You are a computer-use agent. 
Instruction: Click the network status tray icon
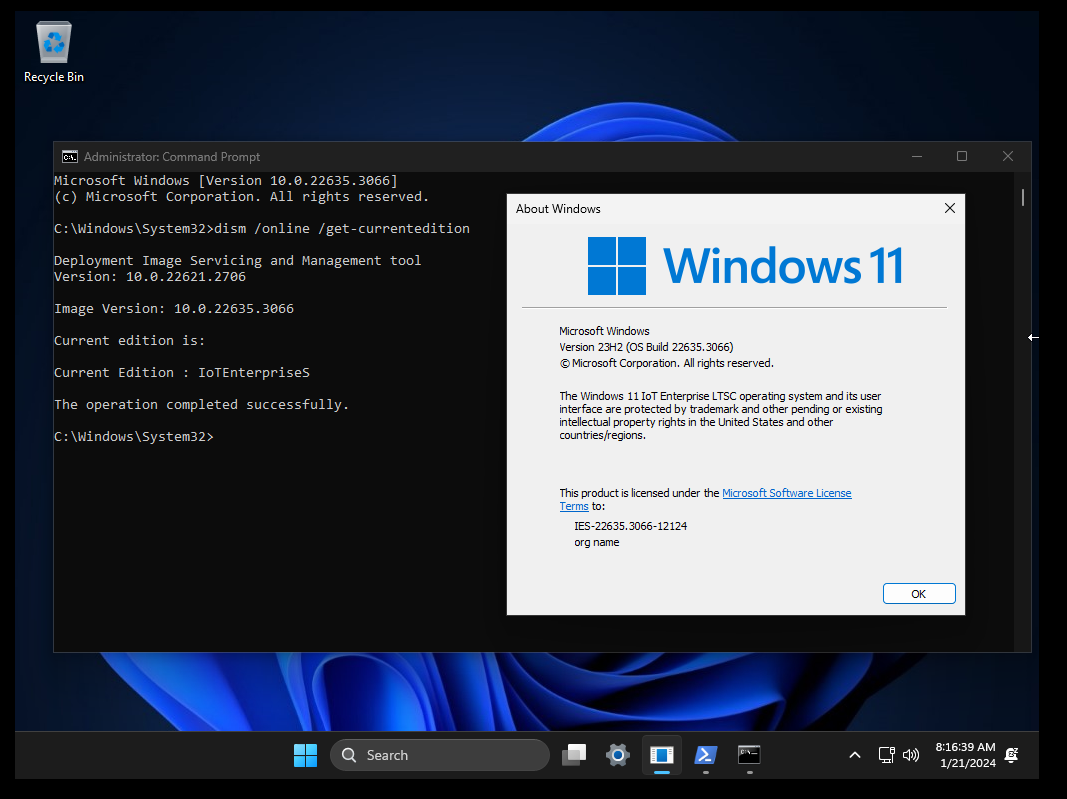coord(886,755)
